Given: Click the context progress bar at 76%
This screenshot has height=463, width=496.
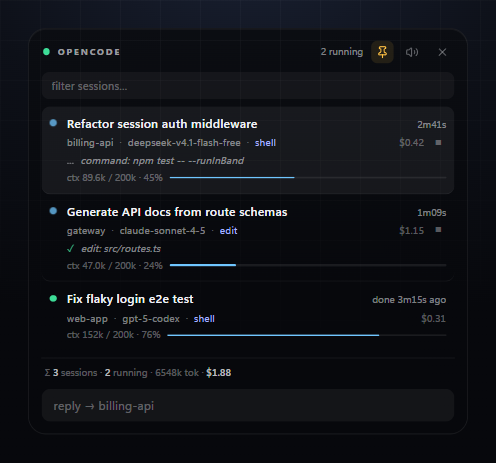Looking at the screenshot, I should 306,335.
